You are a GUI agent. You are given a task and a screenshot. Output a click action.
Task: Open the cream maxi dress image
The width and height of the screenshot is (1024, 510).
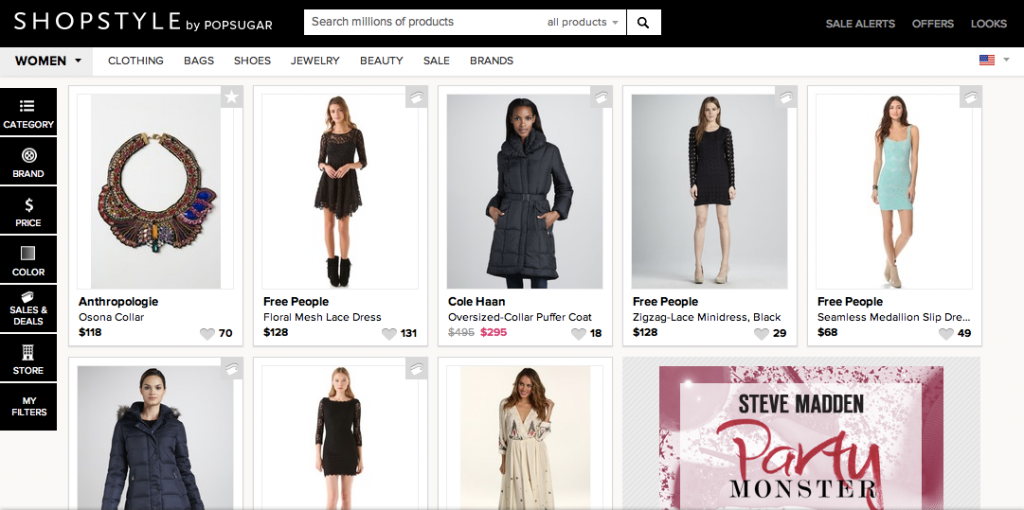click(525, 438)
